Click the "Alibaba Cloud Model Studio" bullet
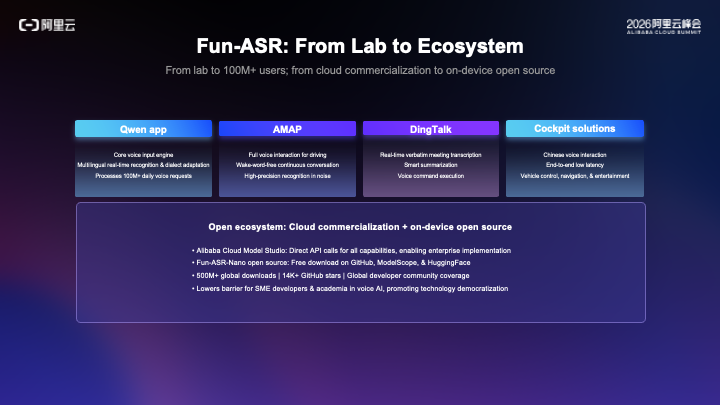 (x=351, y=250)
